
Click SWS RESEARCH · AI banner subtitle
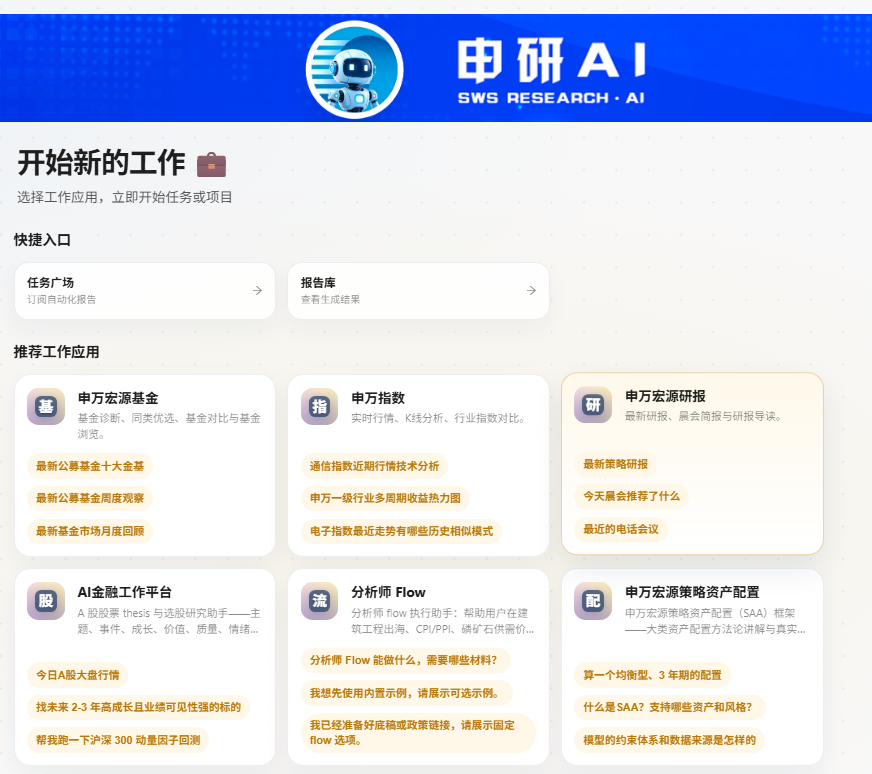[551, 98]
